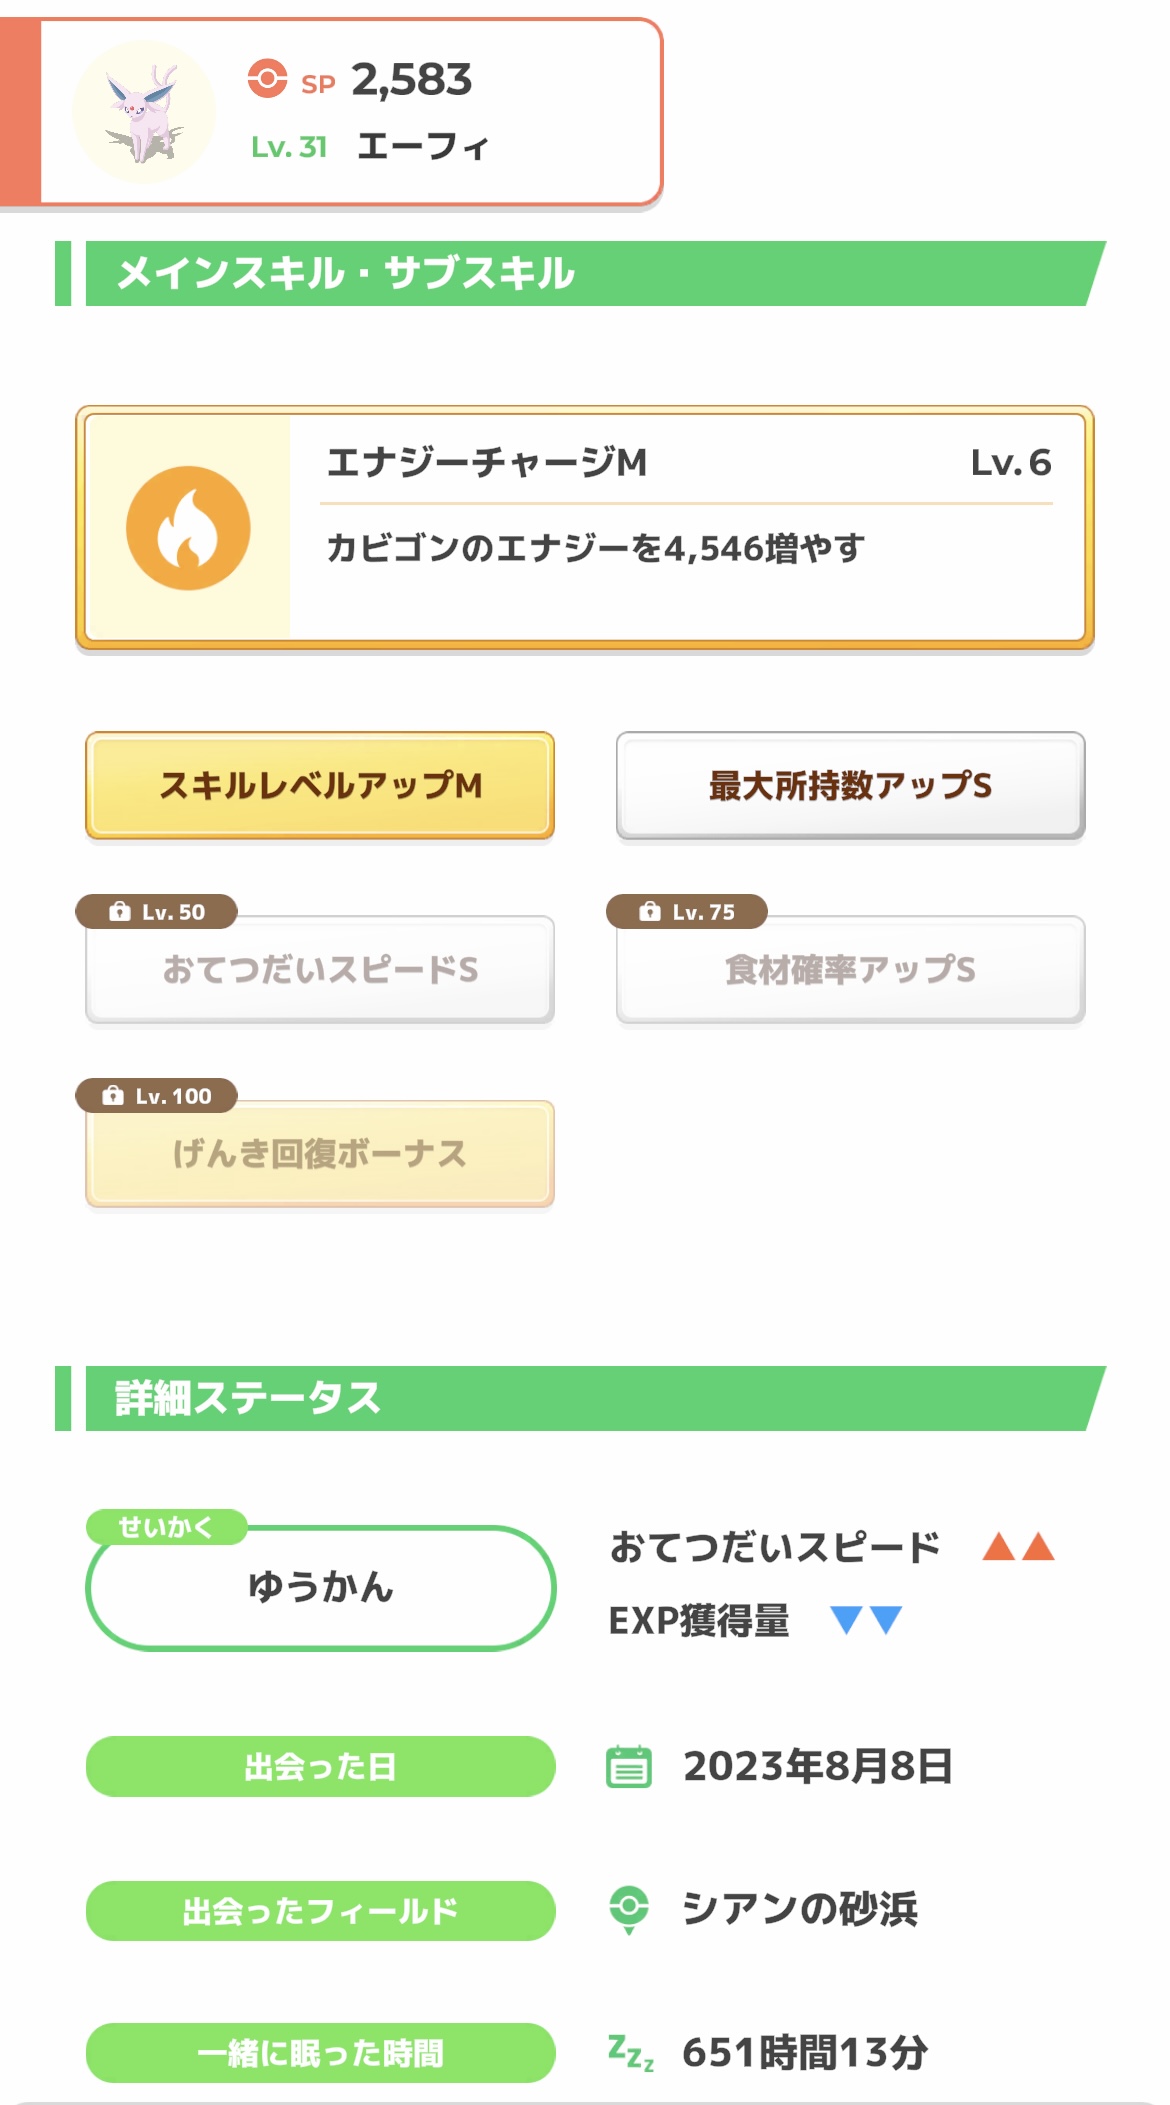Click the Lv. 50 lock badge

tap(157, 912)
